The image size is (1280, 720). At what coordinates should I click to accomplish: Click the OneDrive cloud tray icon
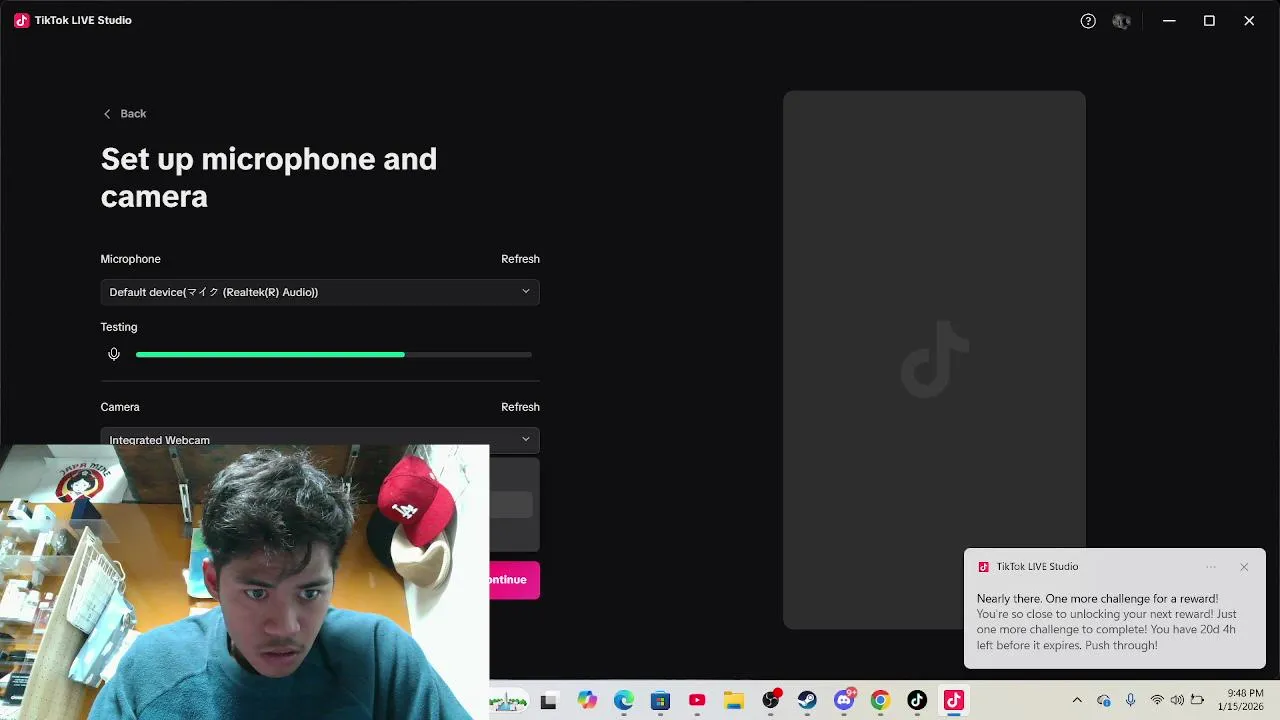(1104, 700)
